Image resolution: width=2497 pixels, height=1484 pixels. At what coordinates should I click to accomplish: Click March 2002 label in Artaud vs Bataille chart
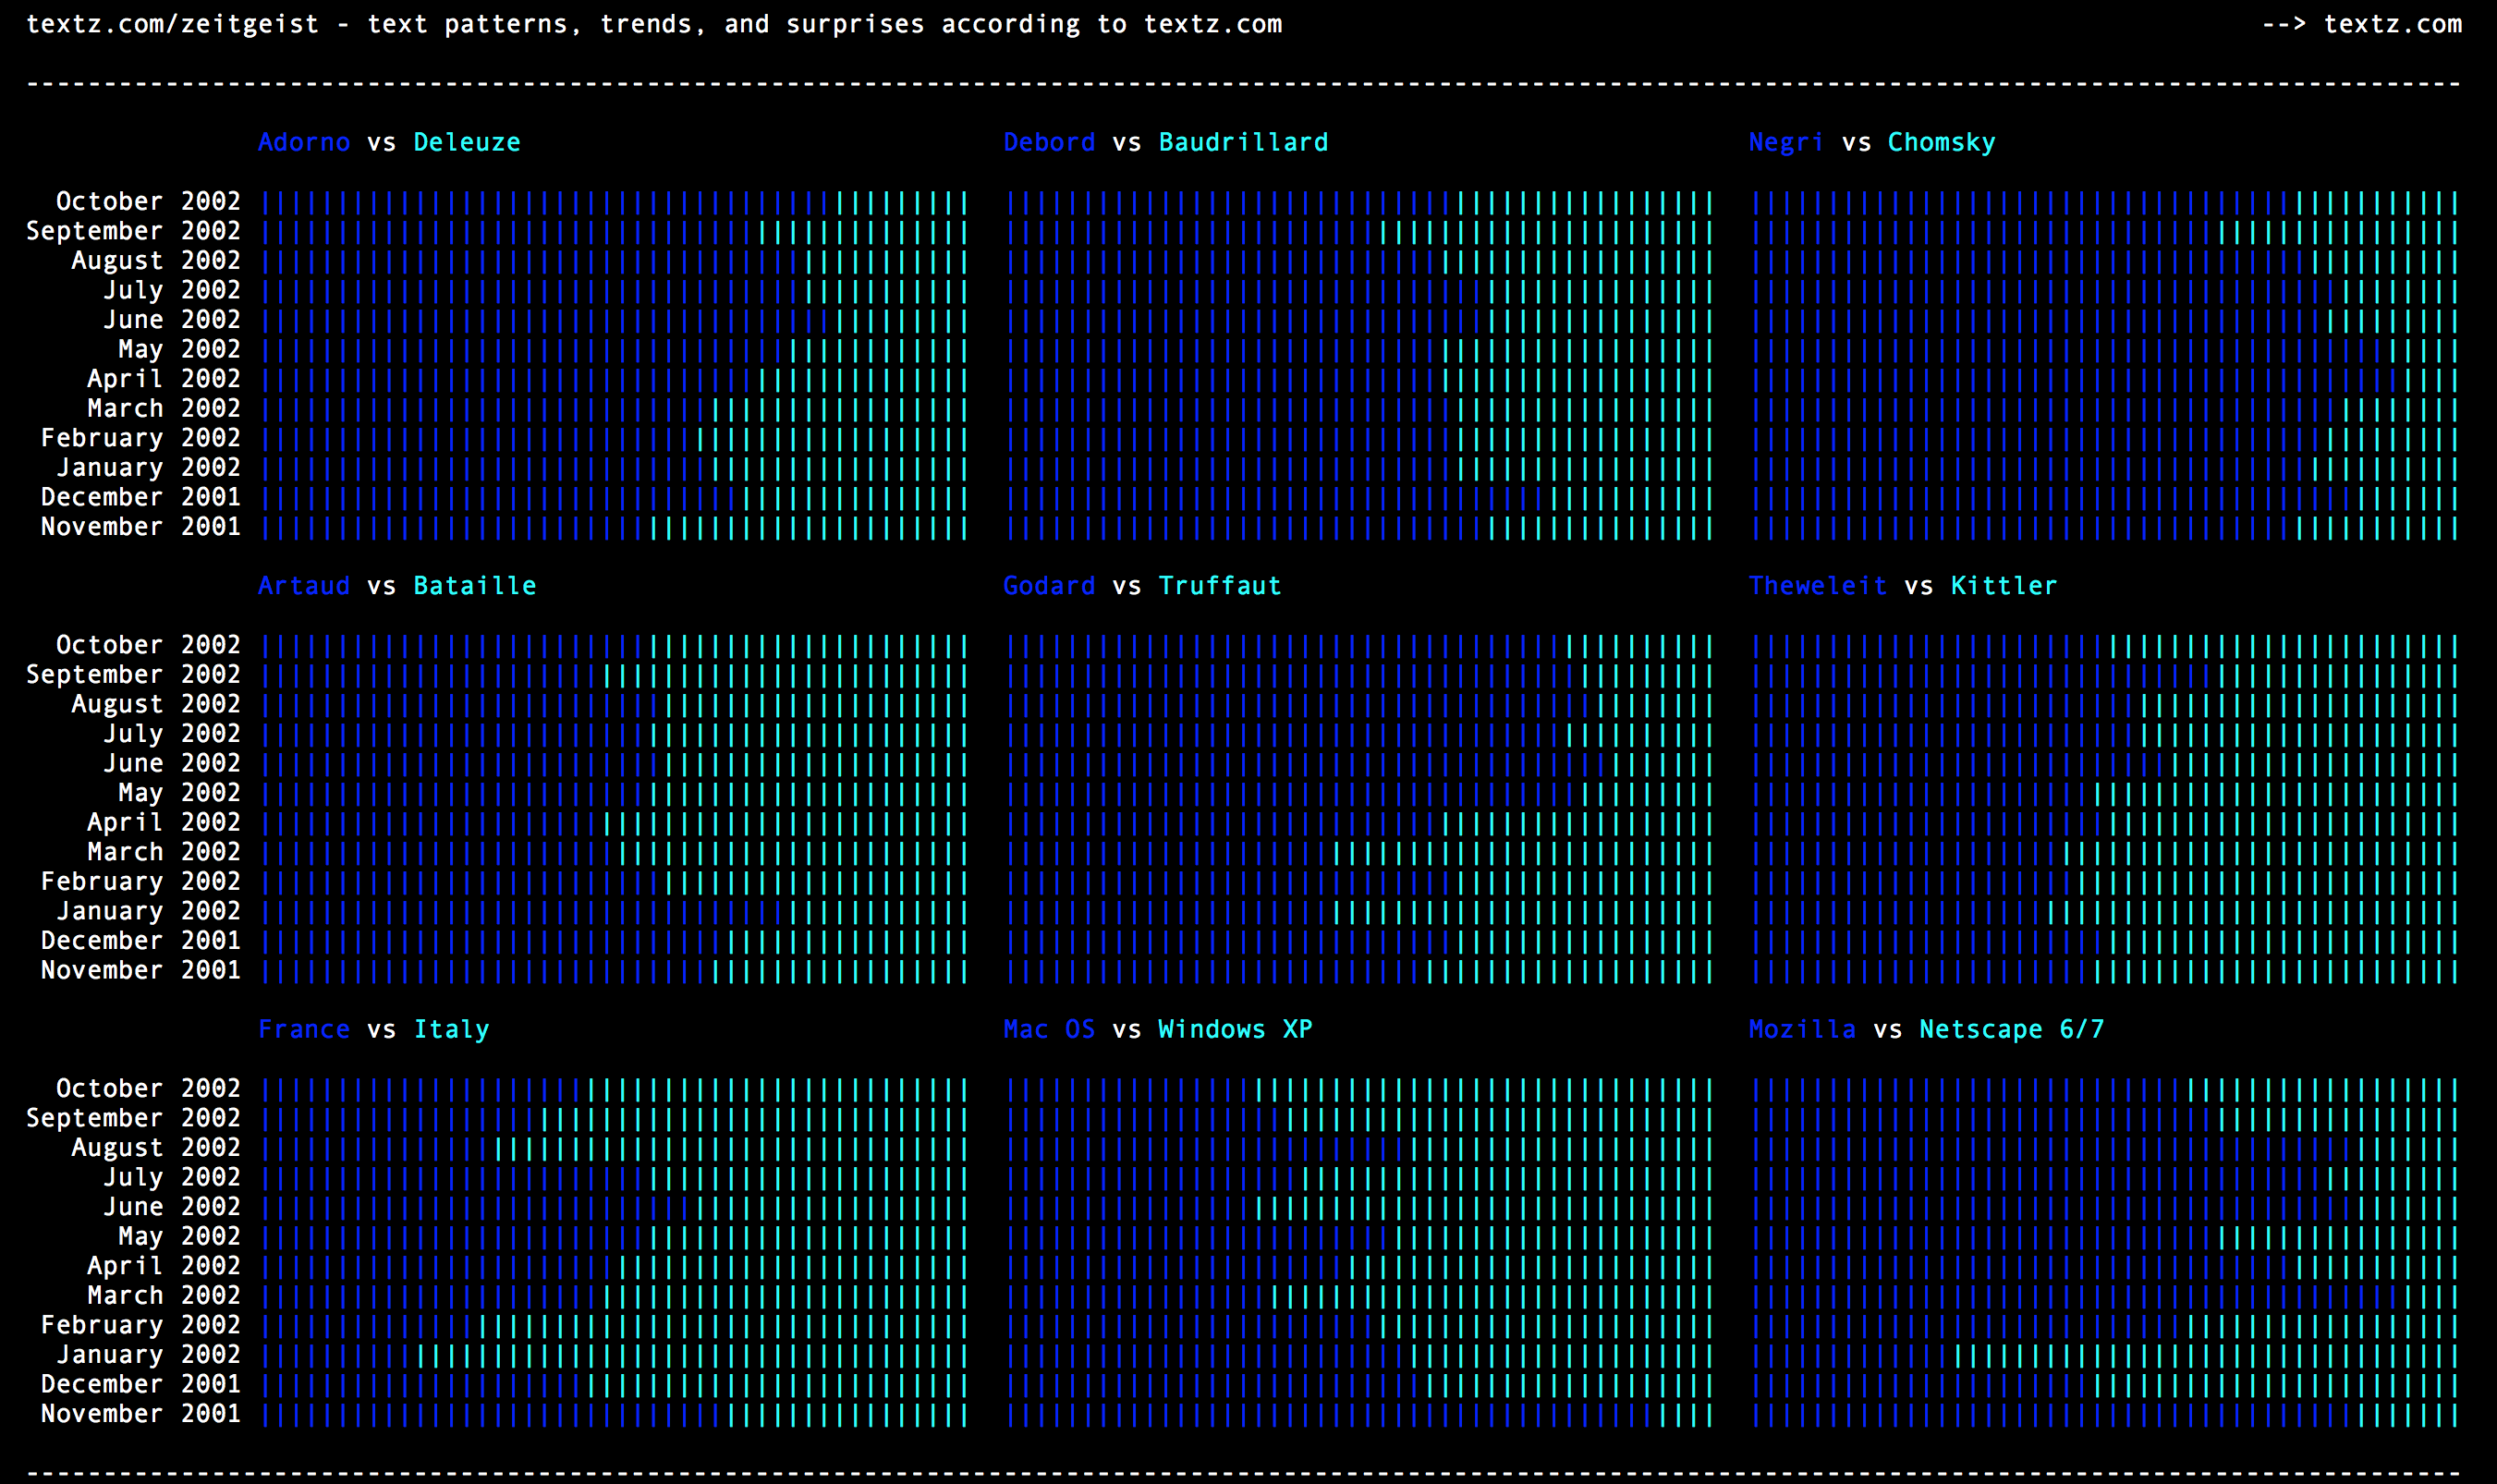164,852
